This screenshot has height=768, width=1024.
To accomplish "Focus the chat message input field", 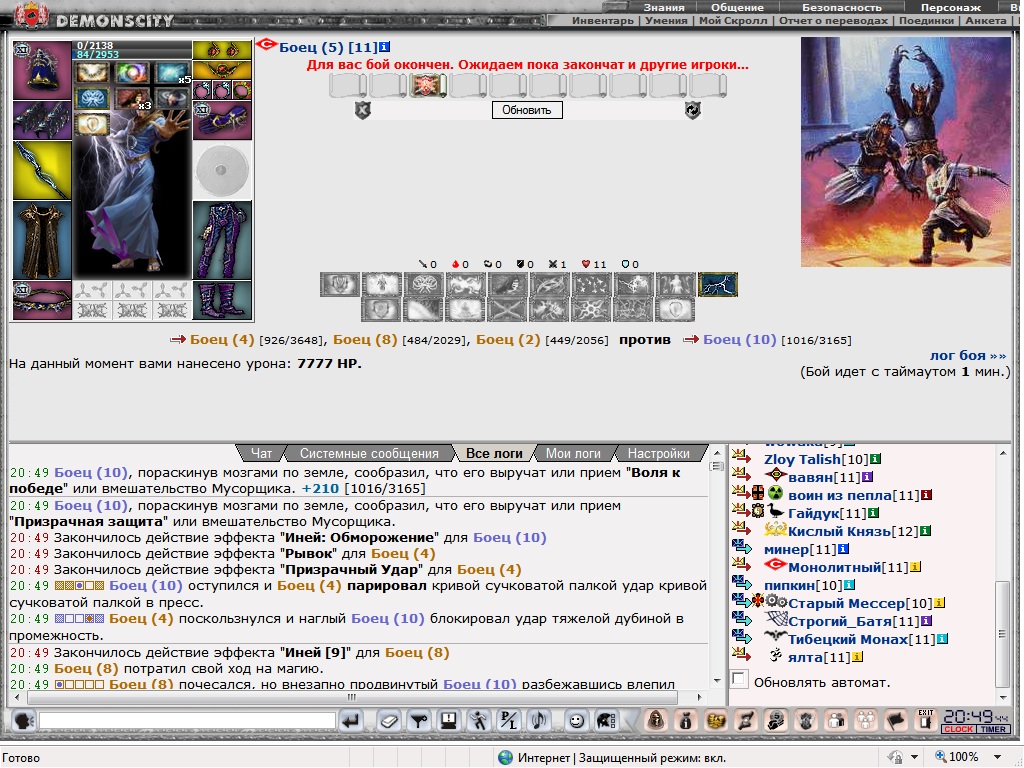I will tap(187, 721).
